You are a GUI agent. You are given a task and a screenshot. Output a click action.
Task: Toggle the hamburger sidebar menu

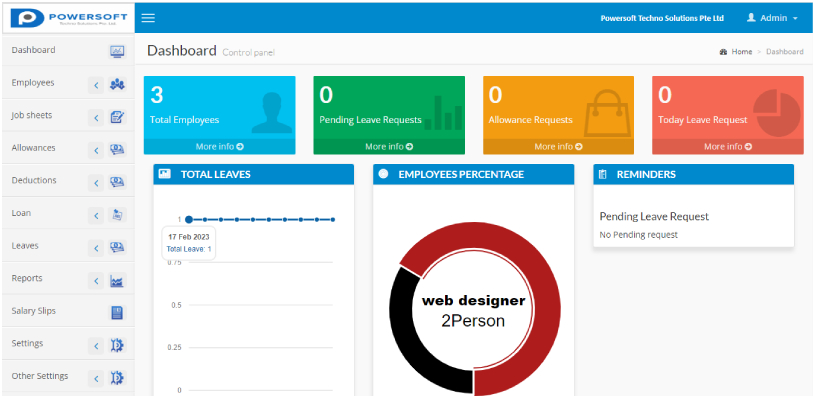click(148, 18)
